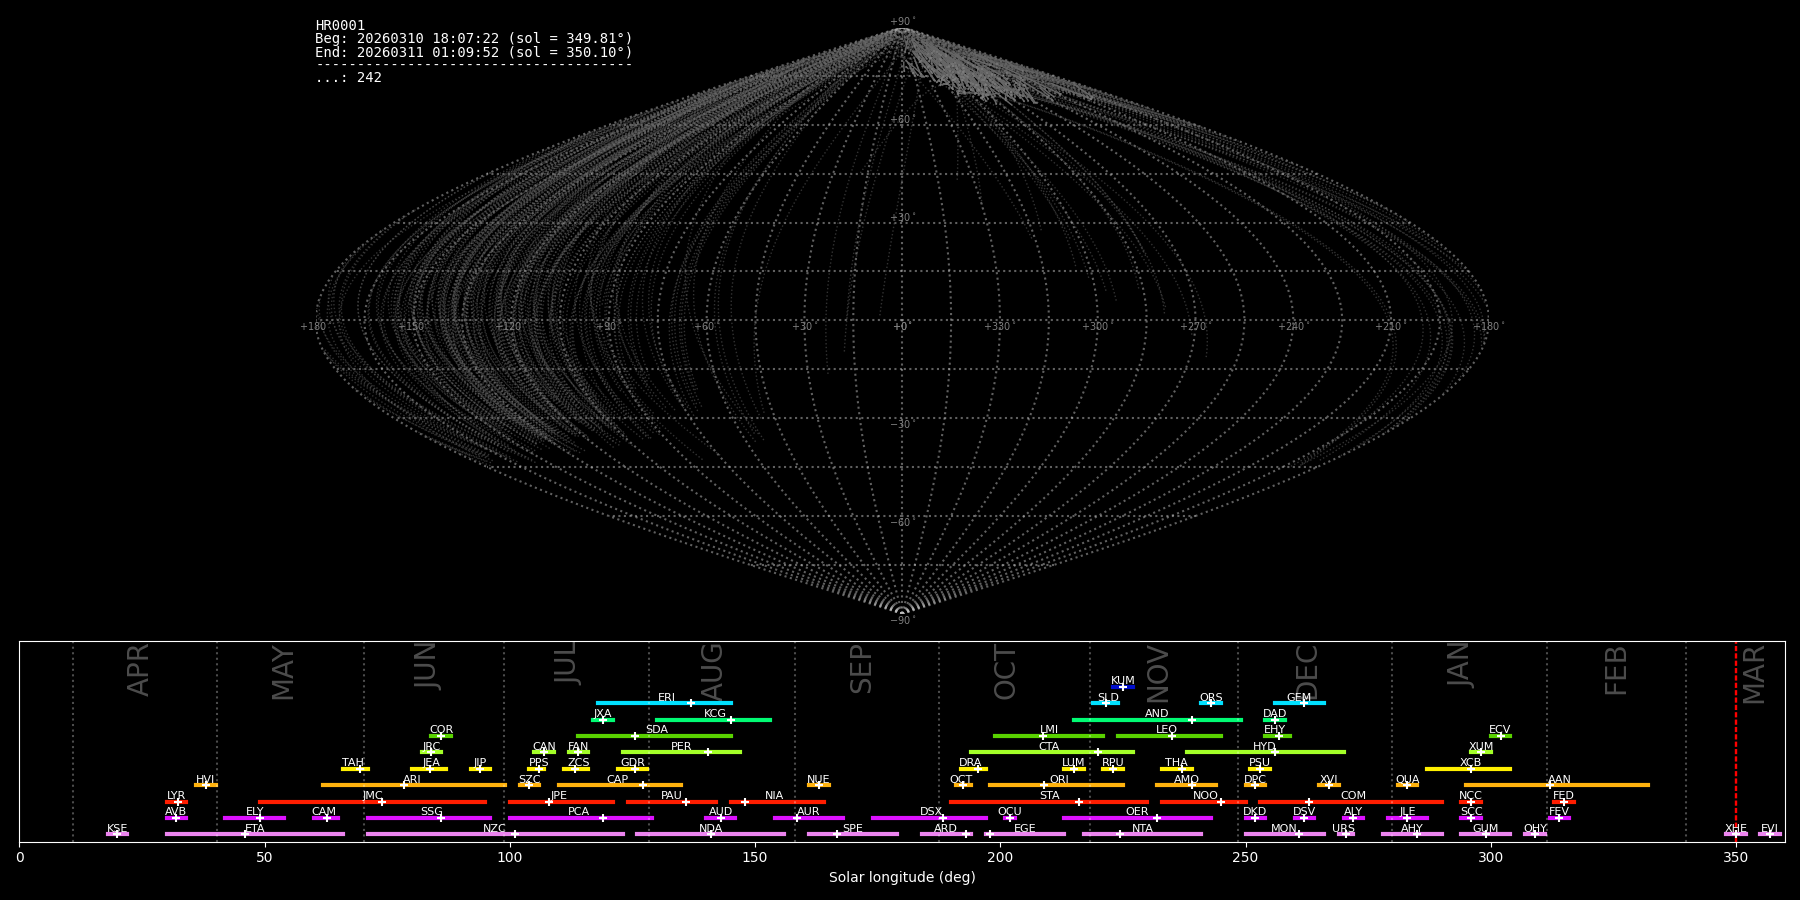
Task: Select the SPE shower bar
Action: (x=853, y=834)
